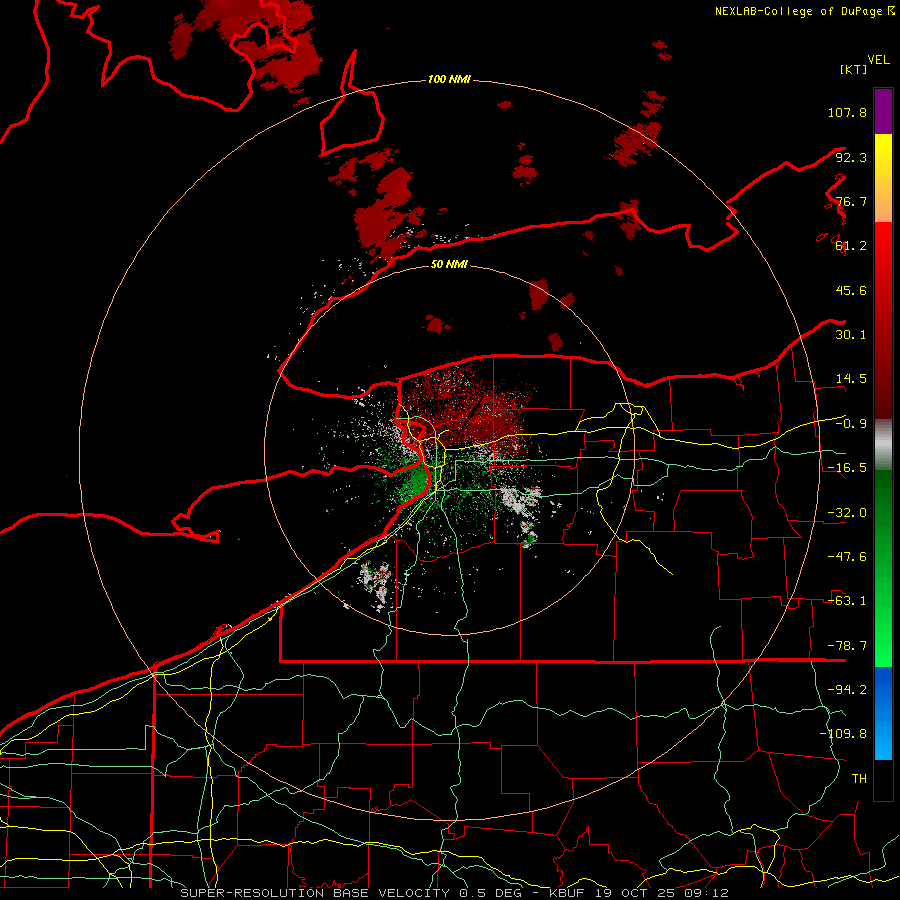Pick the blue segment of the color bar
Screen dimensions: 900x900
(883, 713)
